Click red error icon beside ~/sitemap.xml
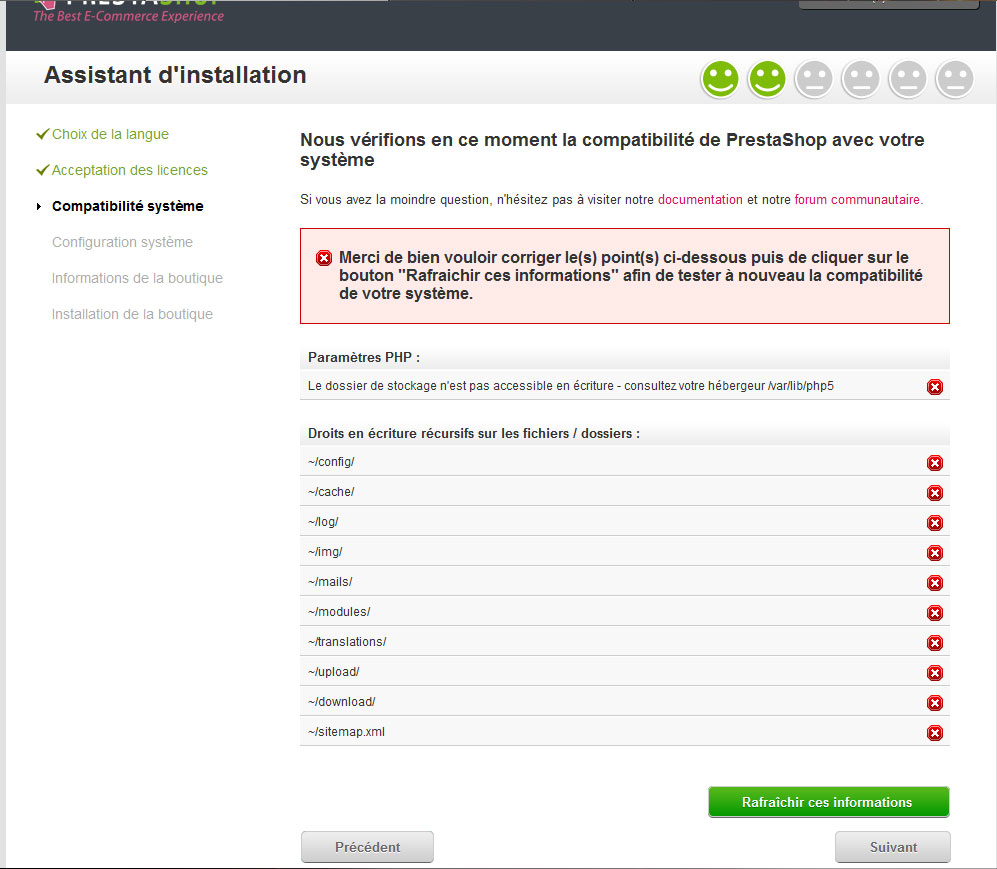This screenshot has width=997, height=869. tap(935, 733)
